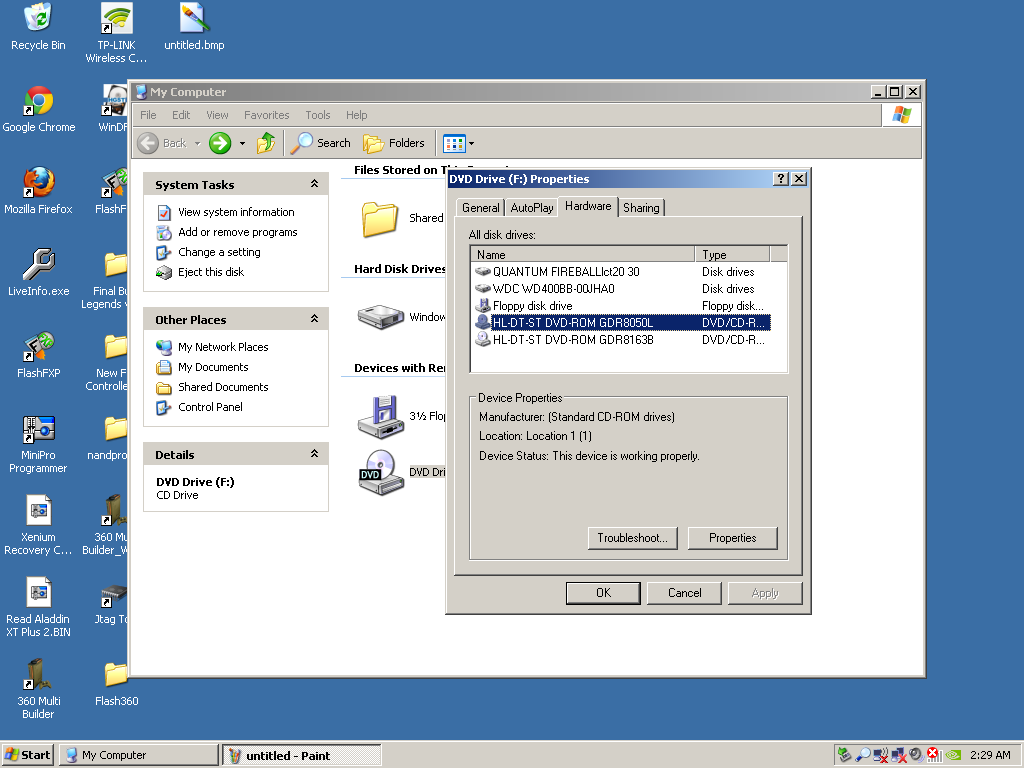Select the Shared Documents folder icon in file list
Screen dimensions: 1024x768
[x=379, y=218]
